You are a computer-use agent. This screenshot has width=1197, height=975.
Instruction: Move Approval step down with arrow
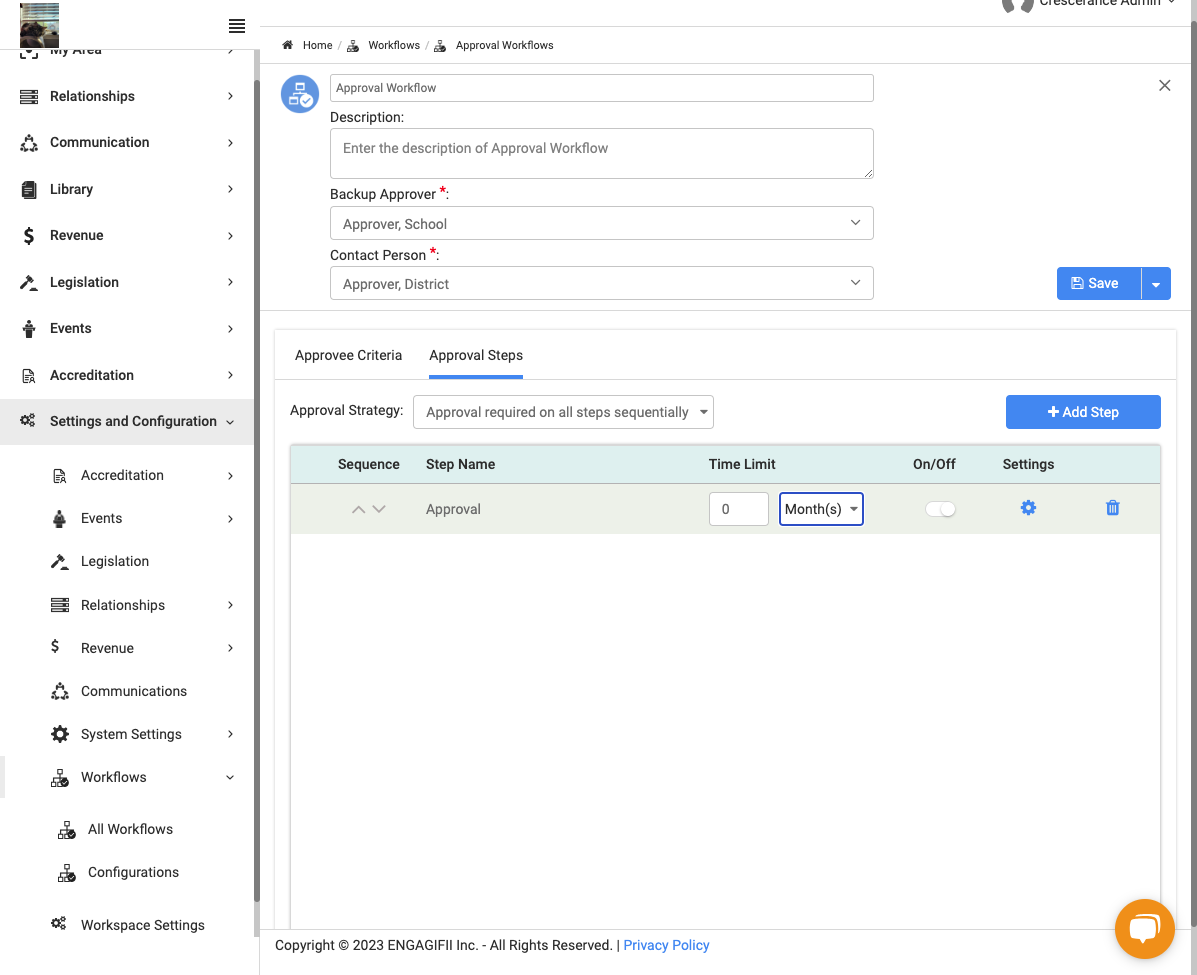[379, 509]
